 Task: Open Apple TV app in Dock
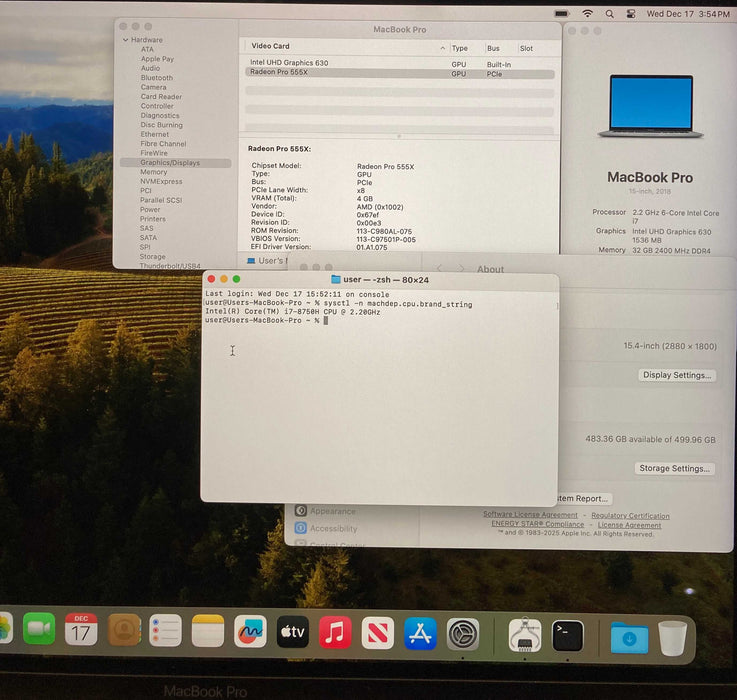292,632
